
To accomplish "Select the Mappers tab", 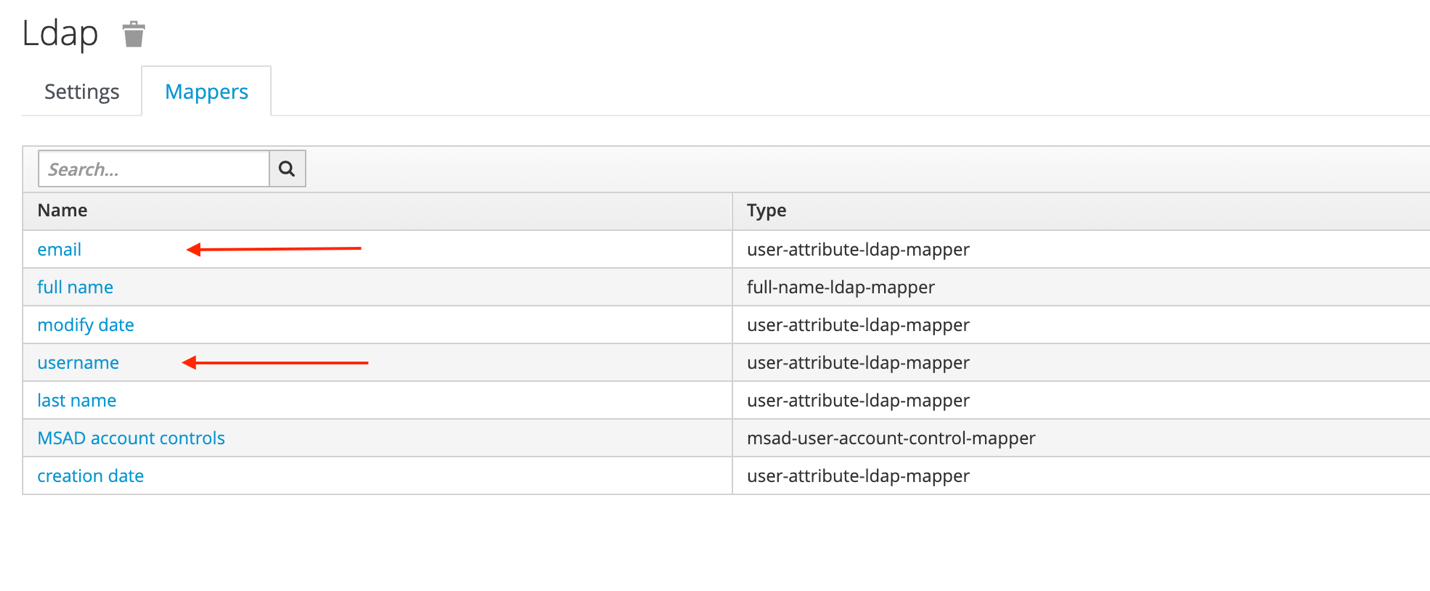I will click(206, 91).
